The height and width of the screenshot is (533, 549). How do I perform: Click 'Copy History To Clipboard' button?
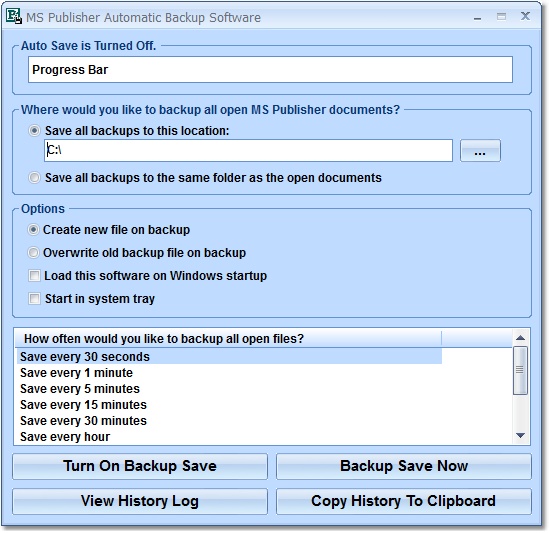point(404,501)
